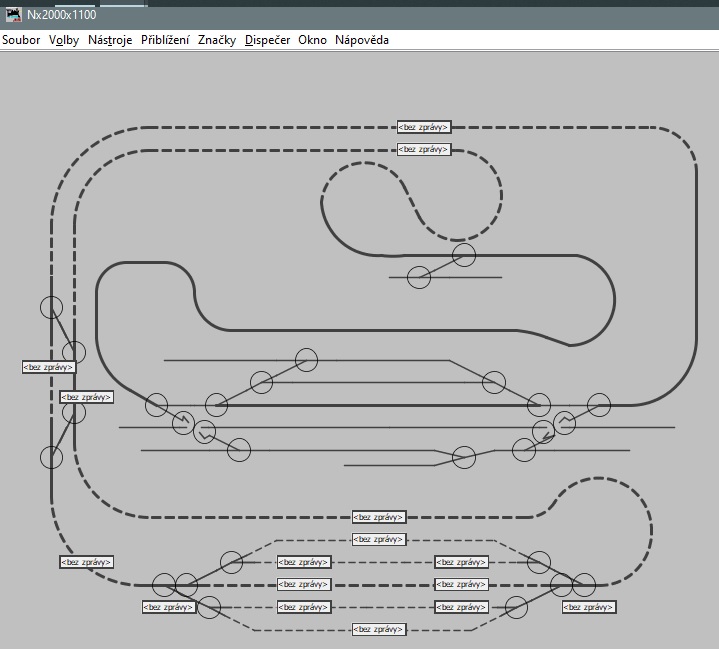719x649 pixels.
Task: Toggle left zigzag slip turnout nearest the left edge
Action: (x=182, y=423)
